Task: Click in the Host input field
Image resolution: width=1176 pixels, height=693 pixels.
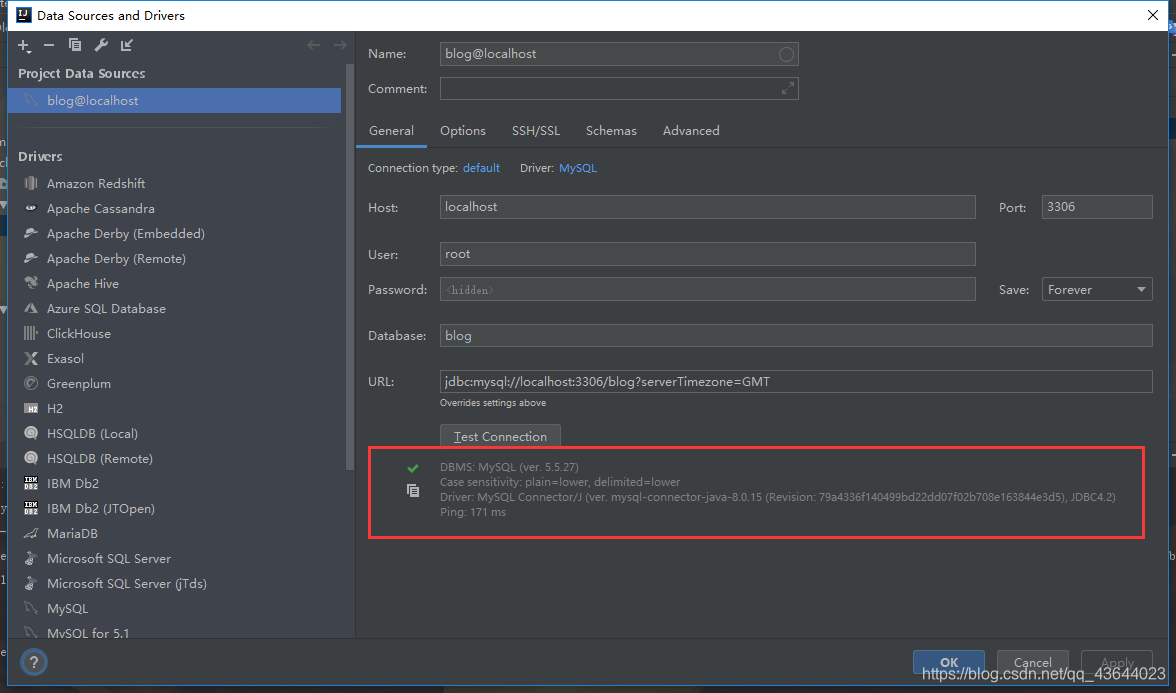Action: pyautogui.click(x=707, y=207)
